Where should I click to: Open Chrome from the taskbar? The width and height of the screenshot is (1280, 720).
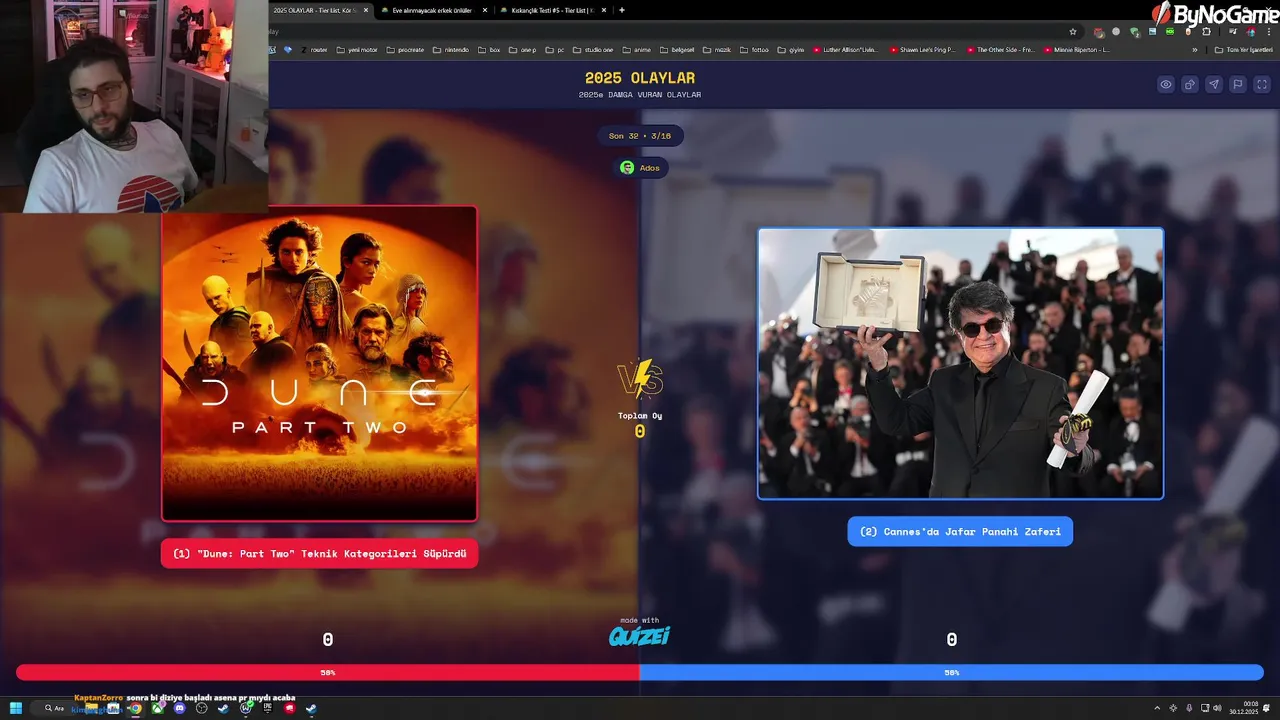click(x=135, y=708)
